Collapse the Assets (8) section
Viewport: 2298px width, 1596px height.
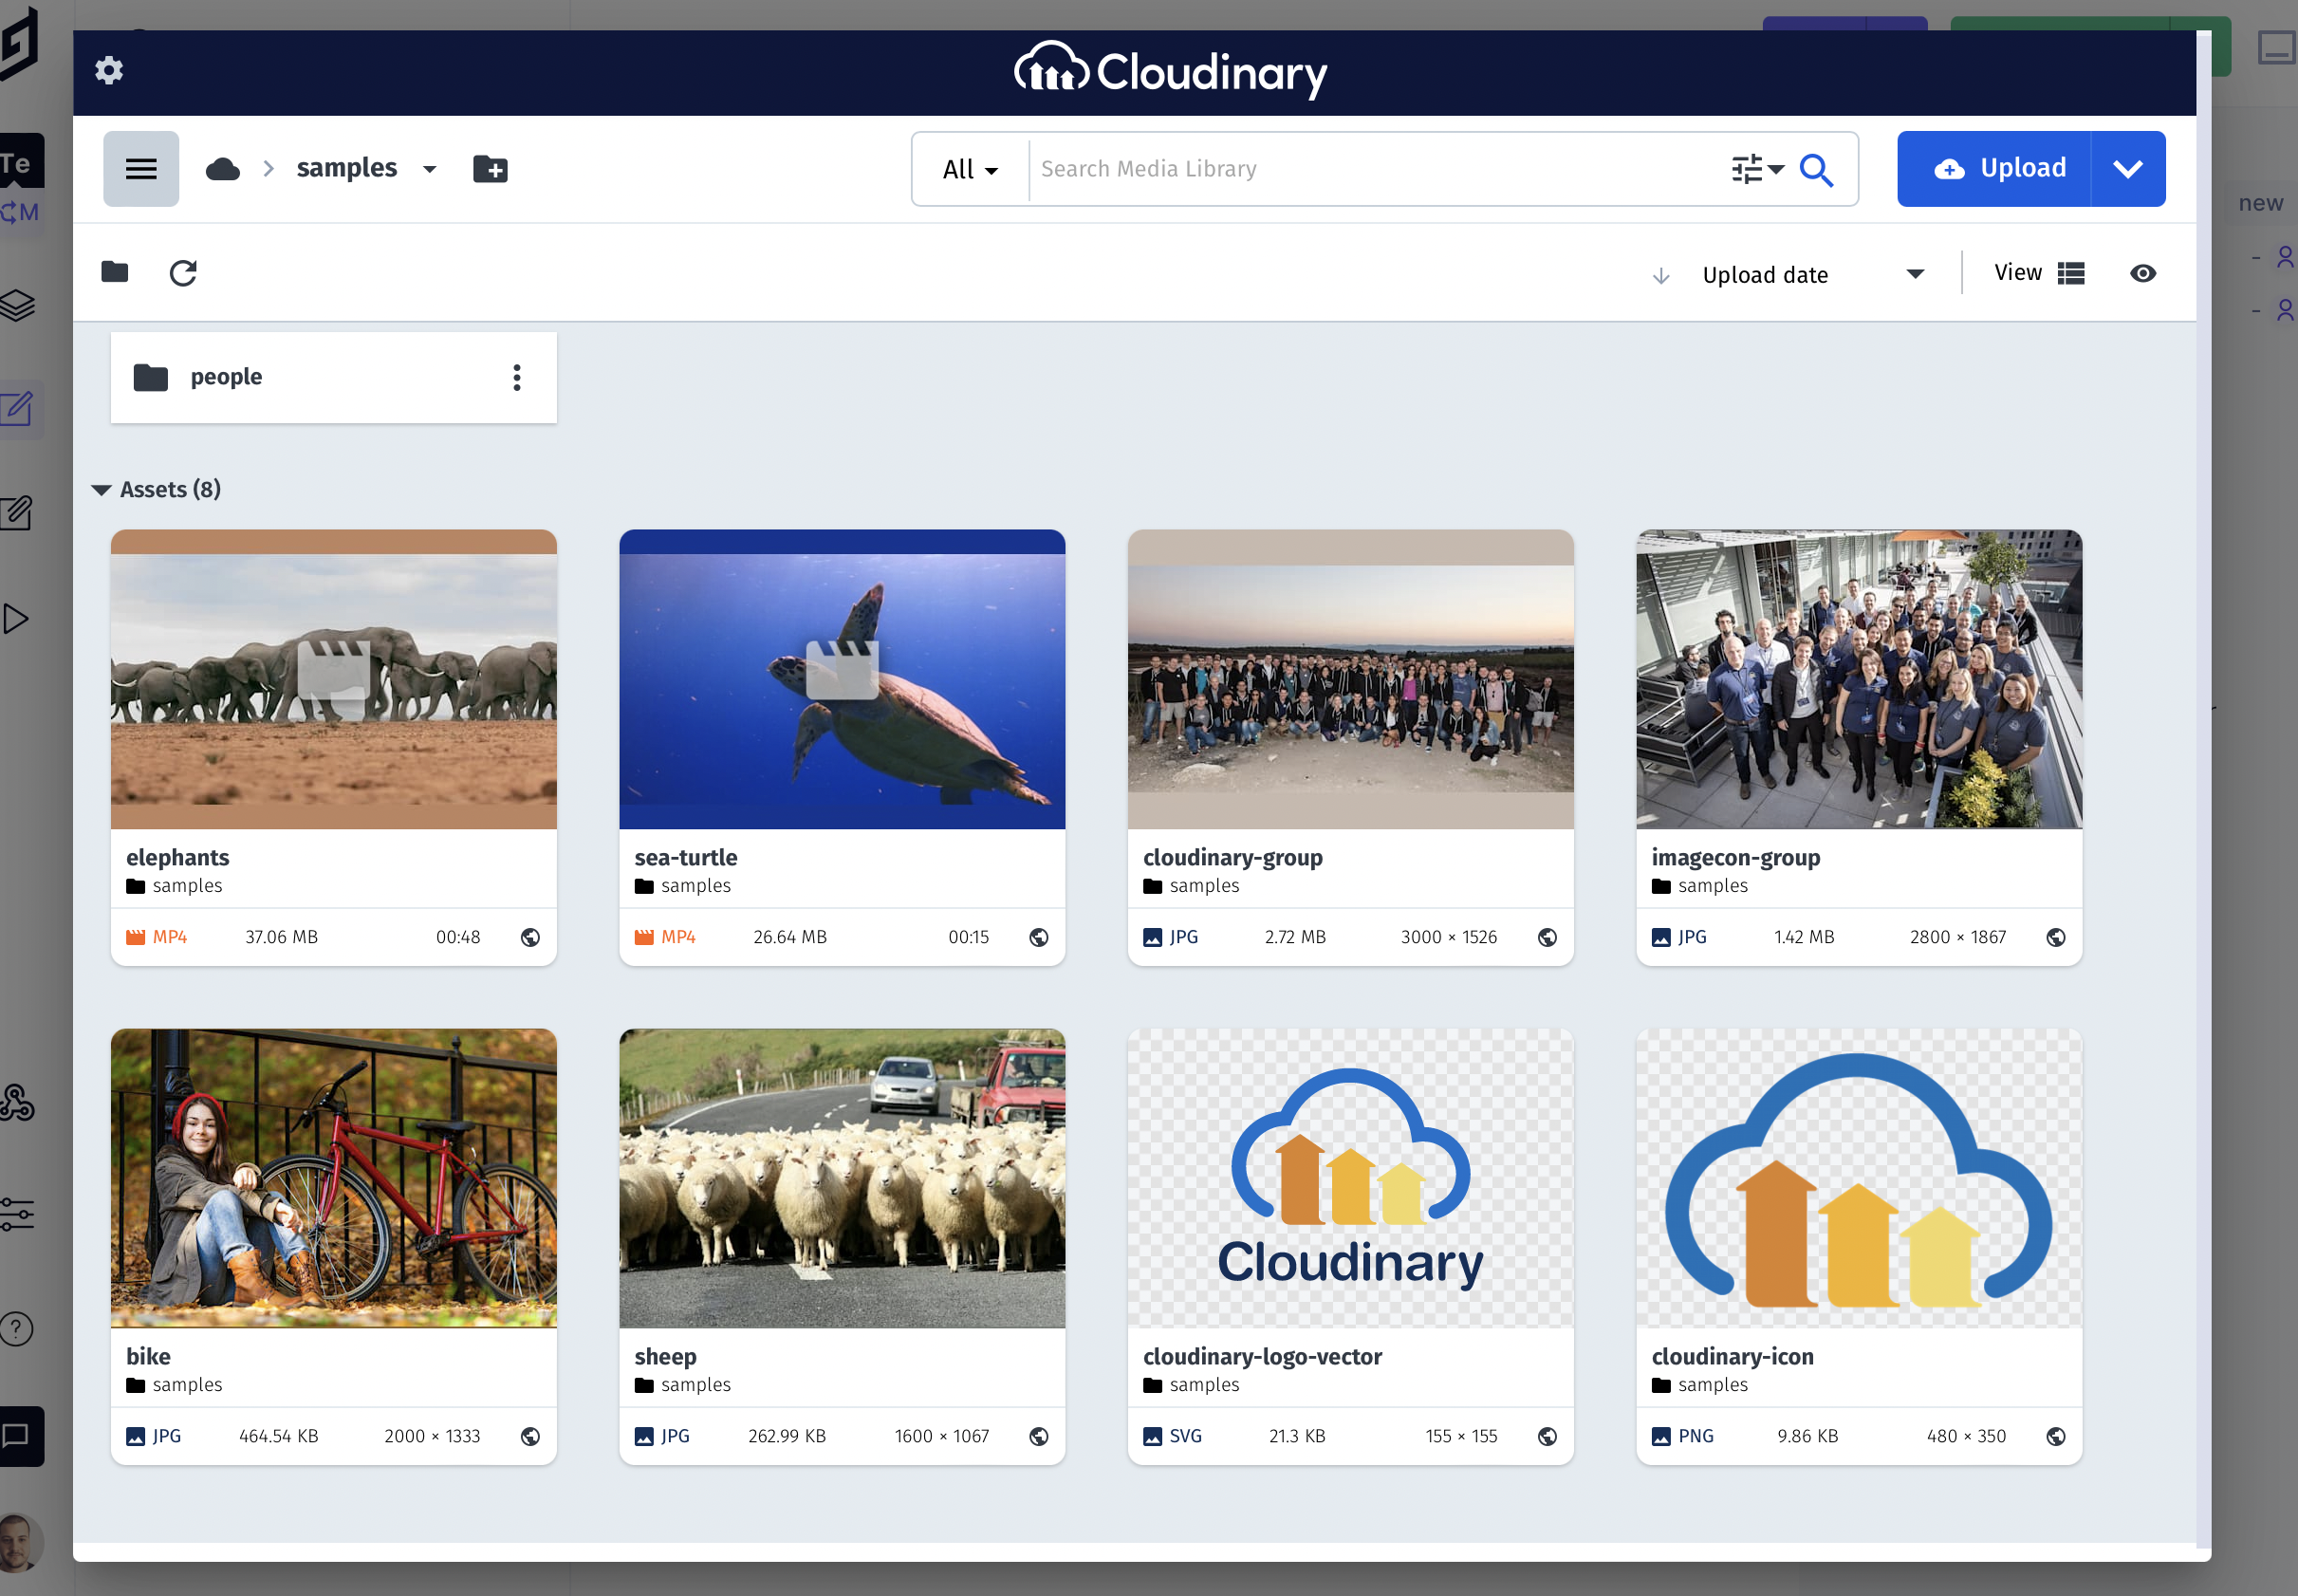point(101,490)
